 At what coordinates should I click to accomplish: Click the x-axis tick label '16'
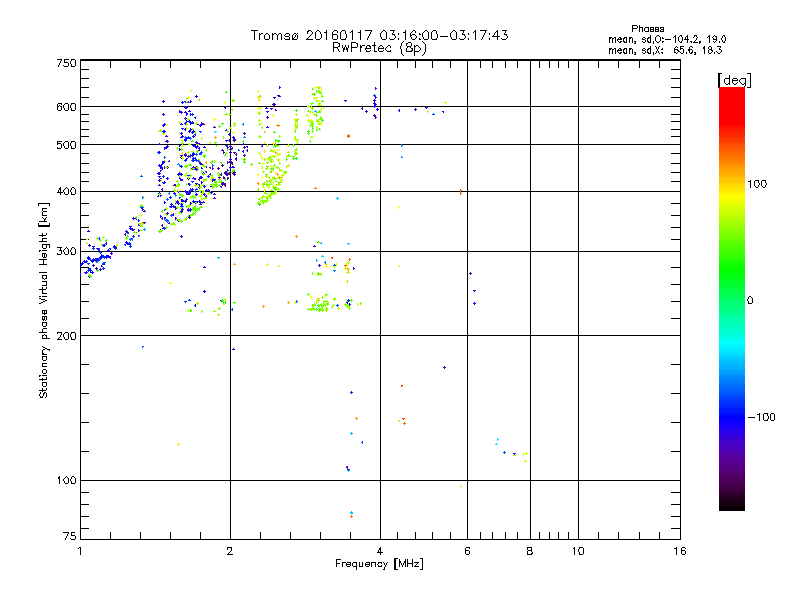pos(680,551)
